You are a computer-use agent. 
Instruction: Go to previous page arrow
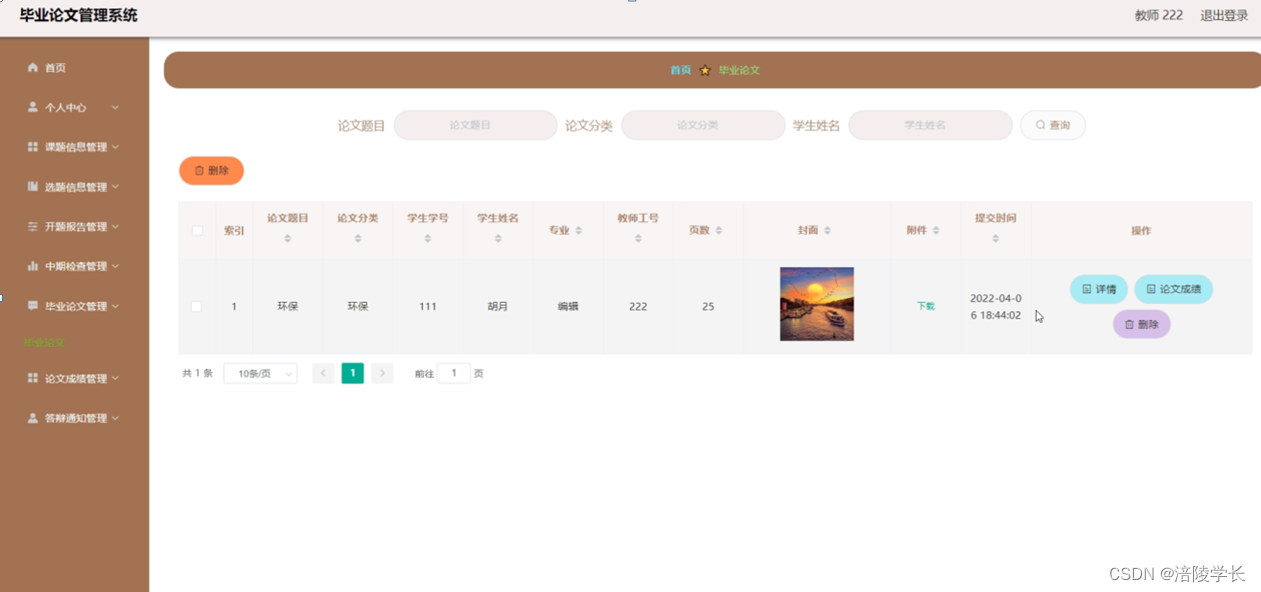[323, 374]
